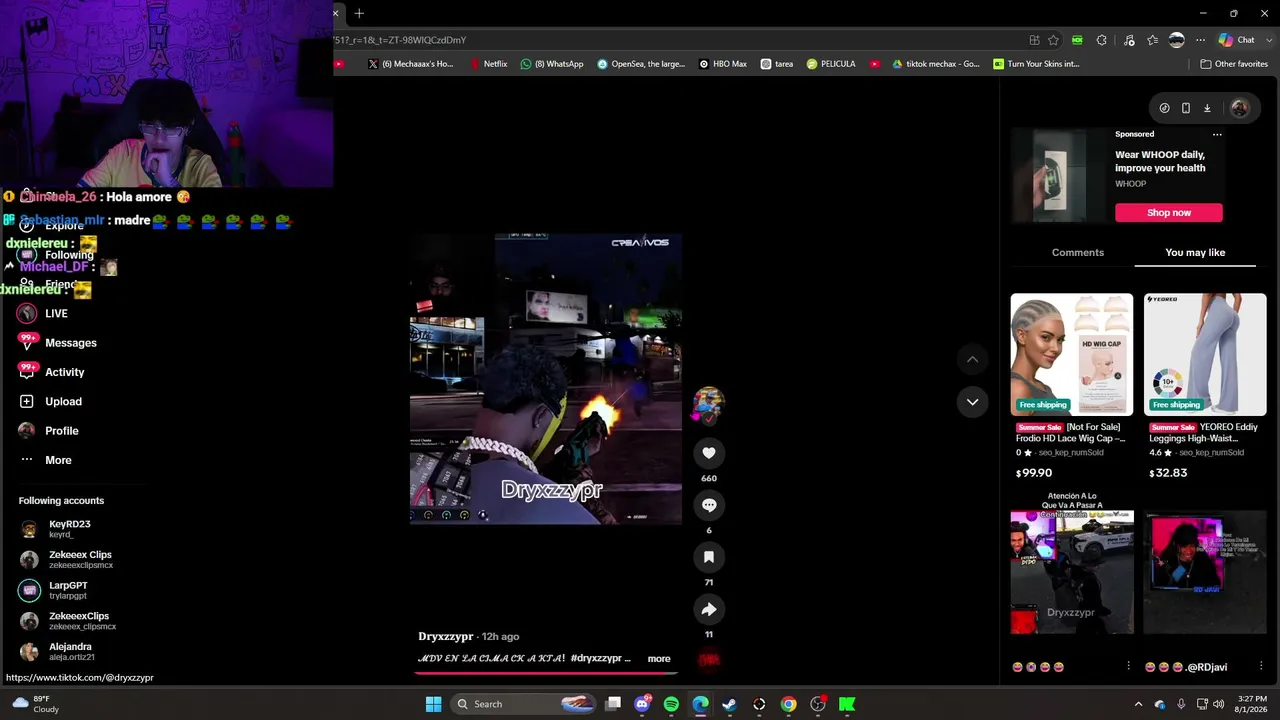This screenshot has height=720, width=1280.
Task: Open the TikTok coins icon in top-right pill
Action: coord(1164,108)
